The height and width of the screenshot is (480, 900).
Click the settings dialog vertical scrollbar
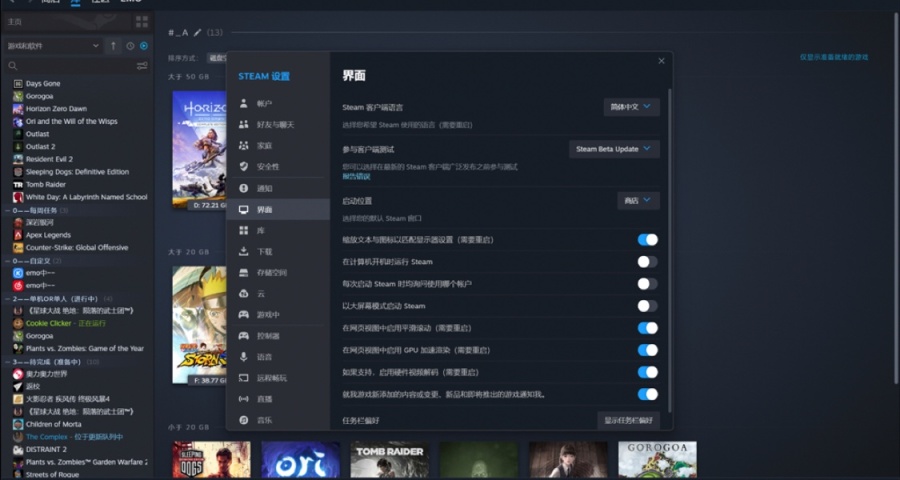click(669, 250)
